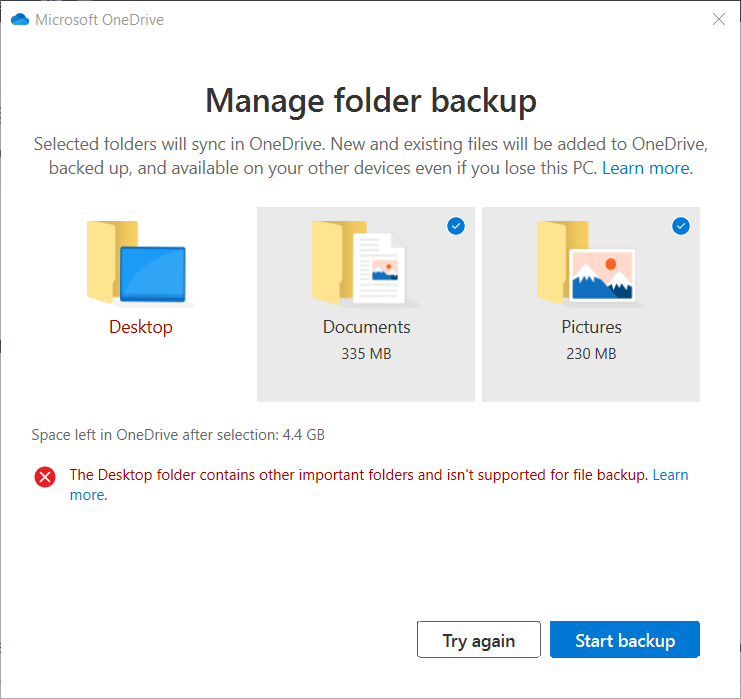This screenshot has height=699, width=741.
Task: Click the Desktop folder error message text
Action: tap(358, 475)
